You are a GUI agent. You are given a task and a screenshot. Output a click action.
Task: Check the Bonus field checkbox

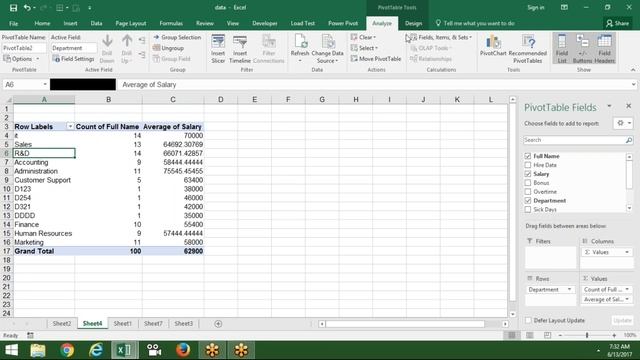[x=528, y=183]
